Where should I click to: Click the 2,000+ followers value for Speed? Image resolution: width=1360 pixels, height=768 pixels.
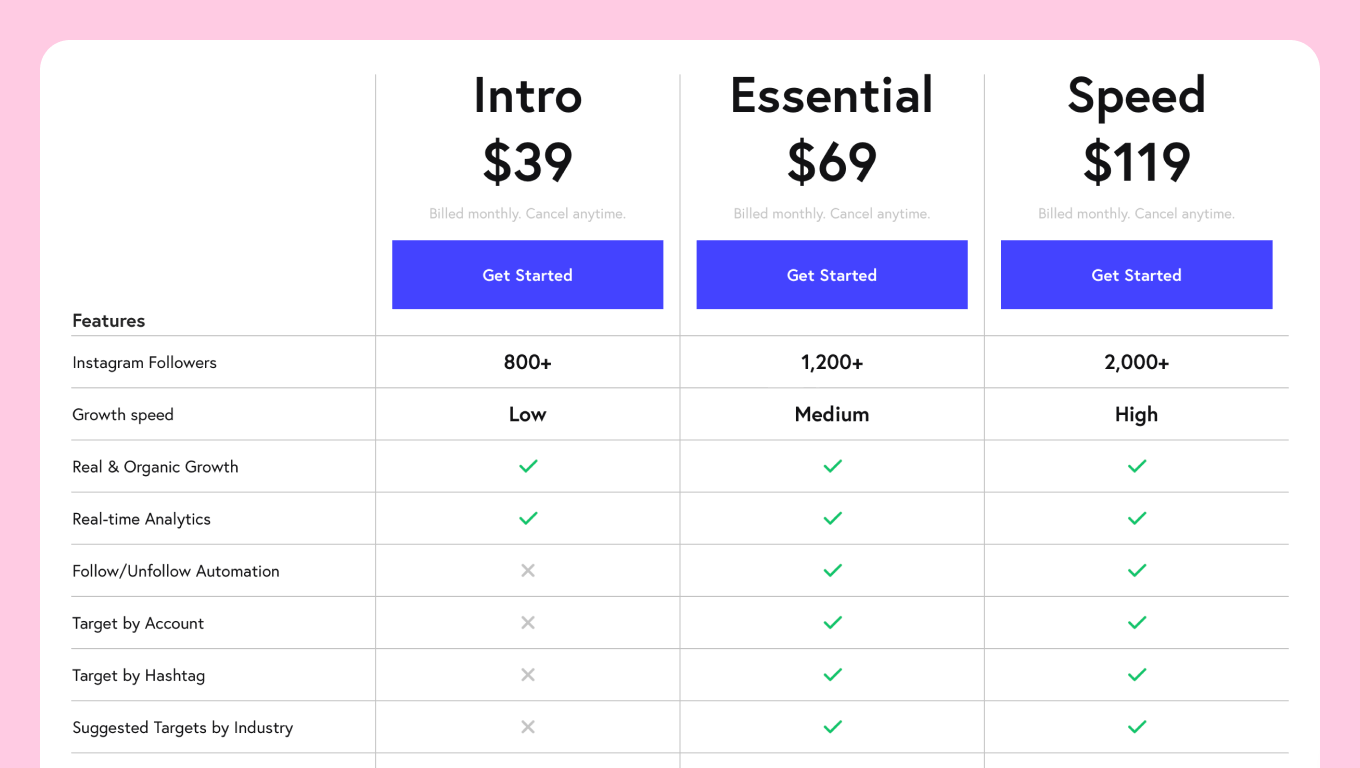tap(1136, 362)
